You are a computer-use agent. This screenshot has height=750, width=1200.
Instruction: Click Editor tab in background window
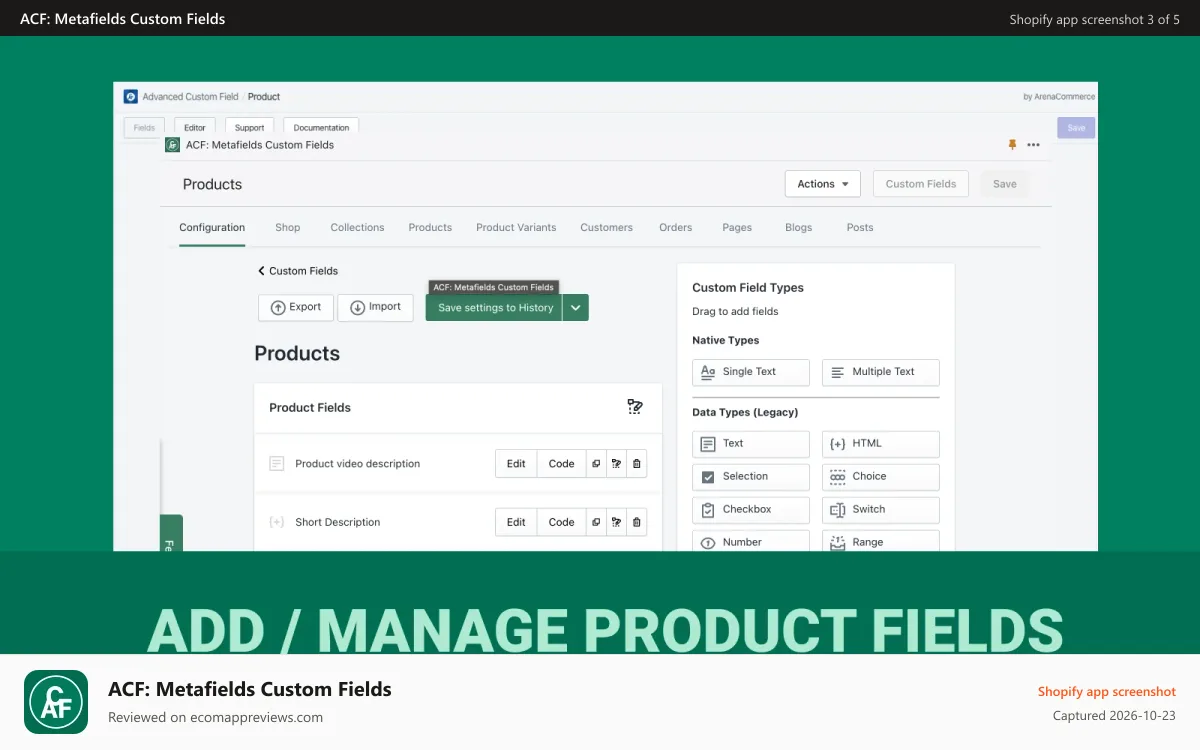coord(195,128)
